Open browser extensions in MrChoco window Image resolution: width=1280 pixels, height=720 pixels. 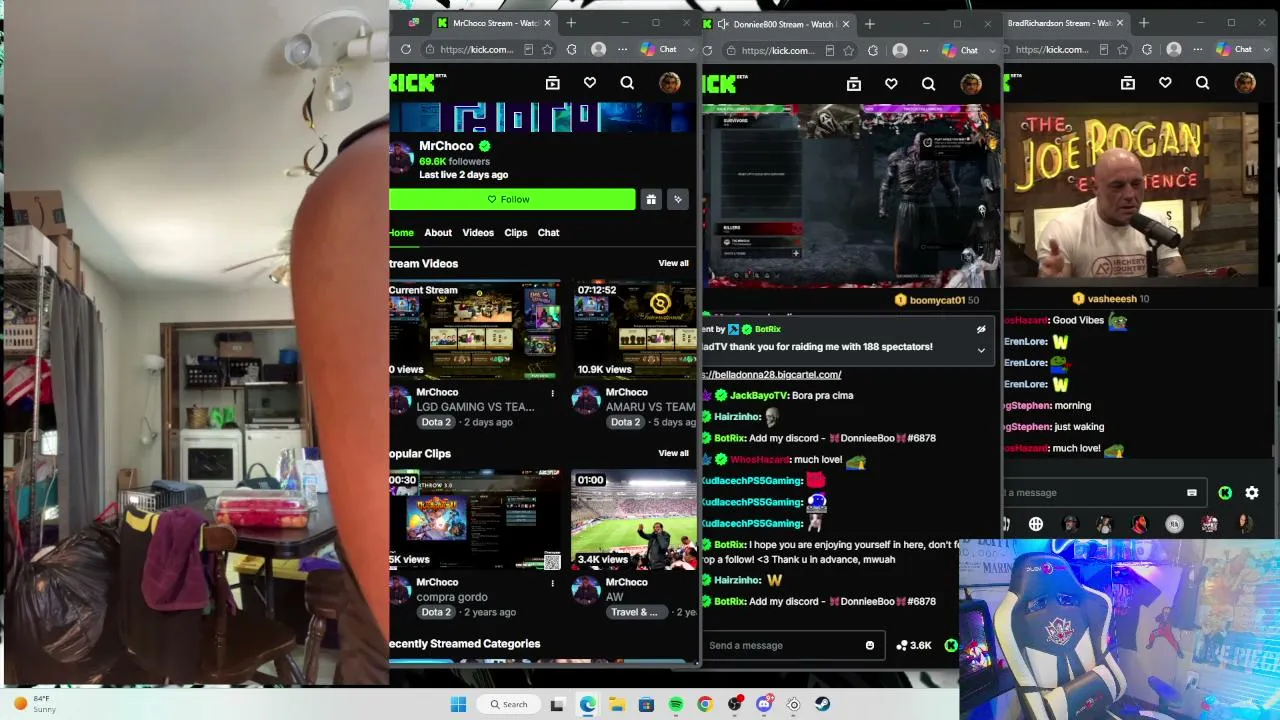point(571,49)
